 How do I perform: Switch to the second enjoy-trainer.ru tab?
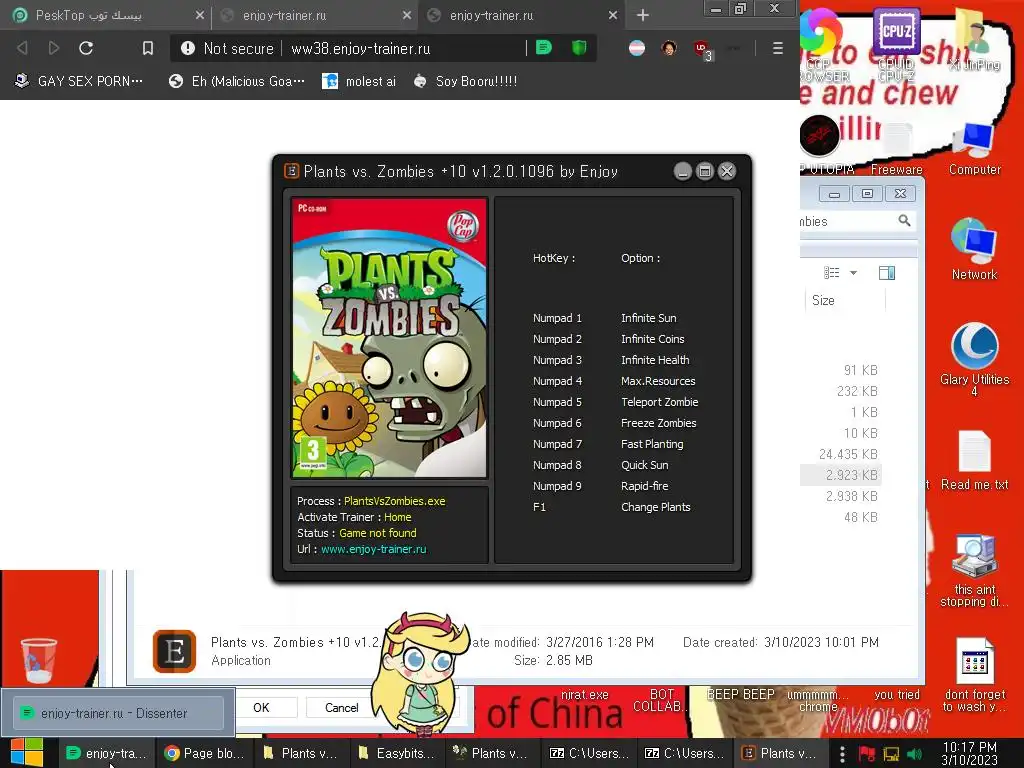tap(313, 15)
